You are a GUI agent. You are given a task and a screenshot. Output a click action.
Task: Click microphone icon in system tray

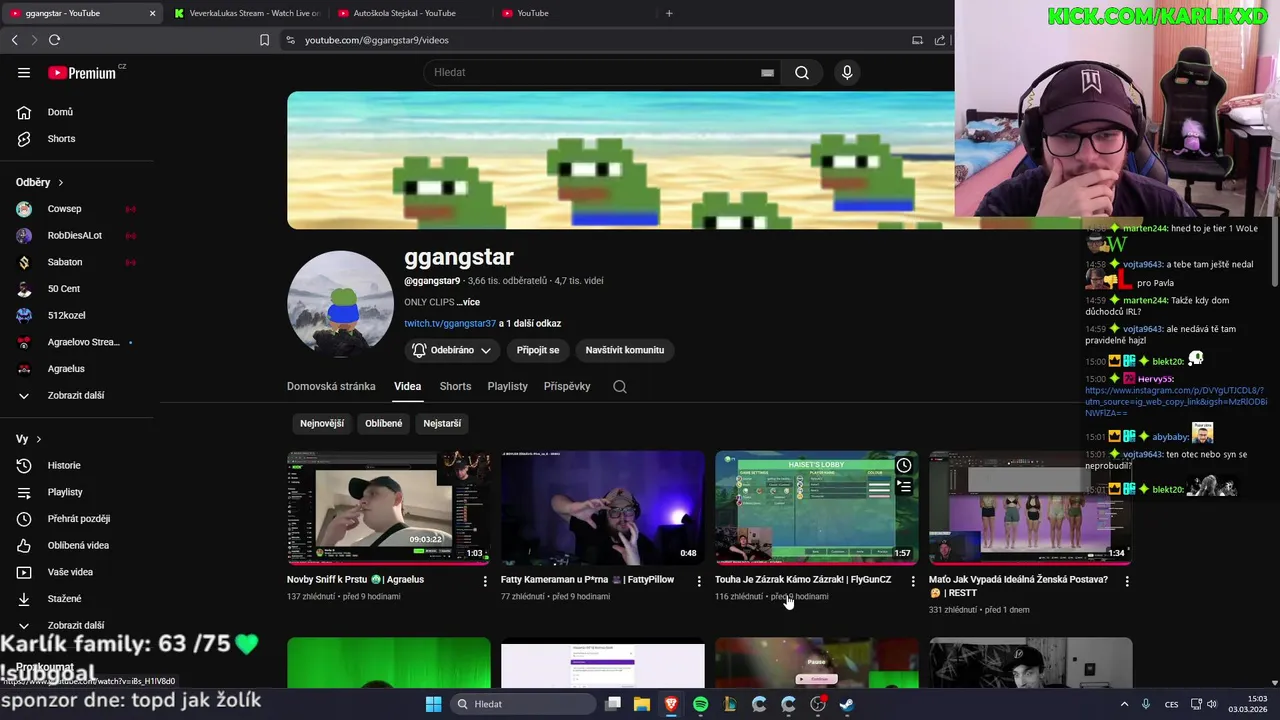pos(1146,704)
